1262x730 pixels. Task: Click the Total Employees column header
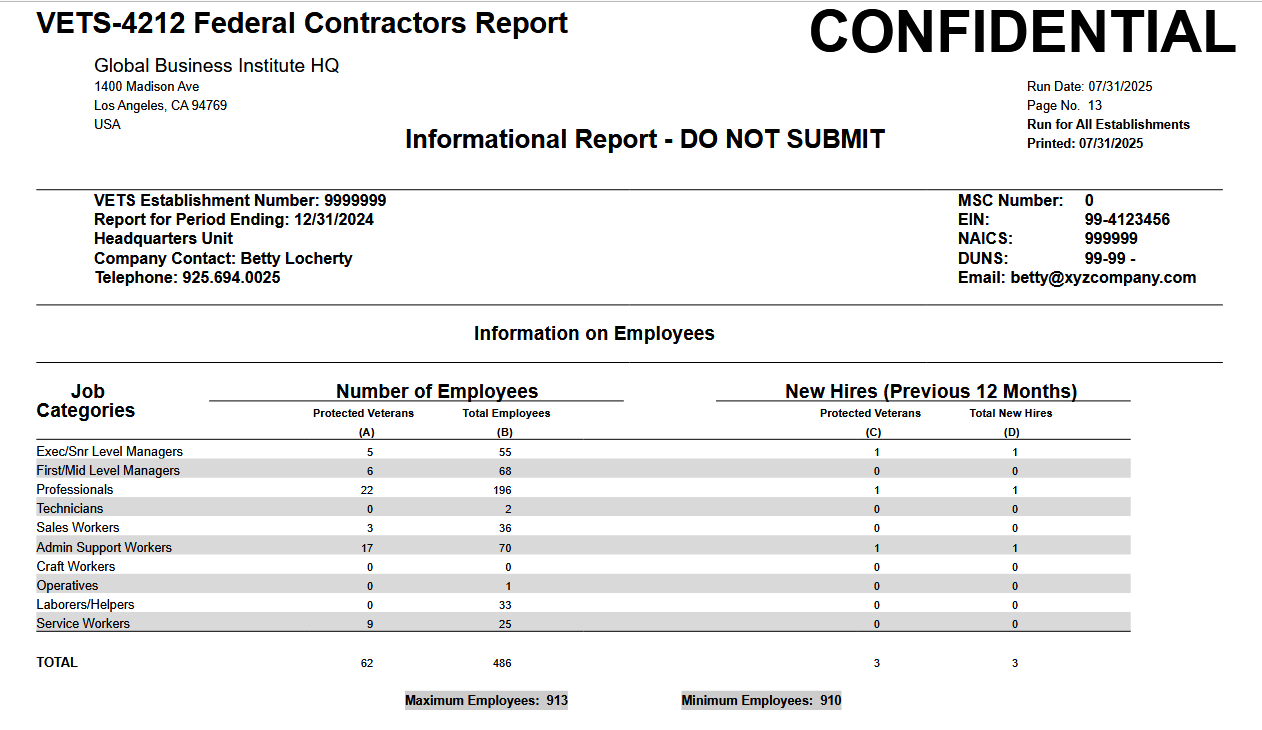coord(506,413)
